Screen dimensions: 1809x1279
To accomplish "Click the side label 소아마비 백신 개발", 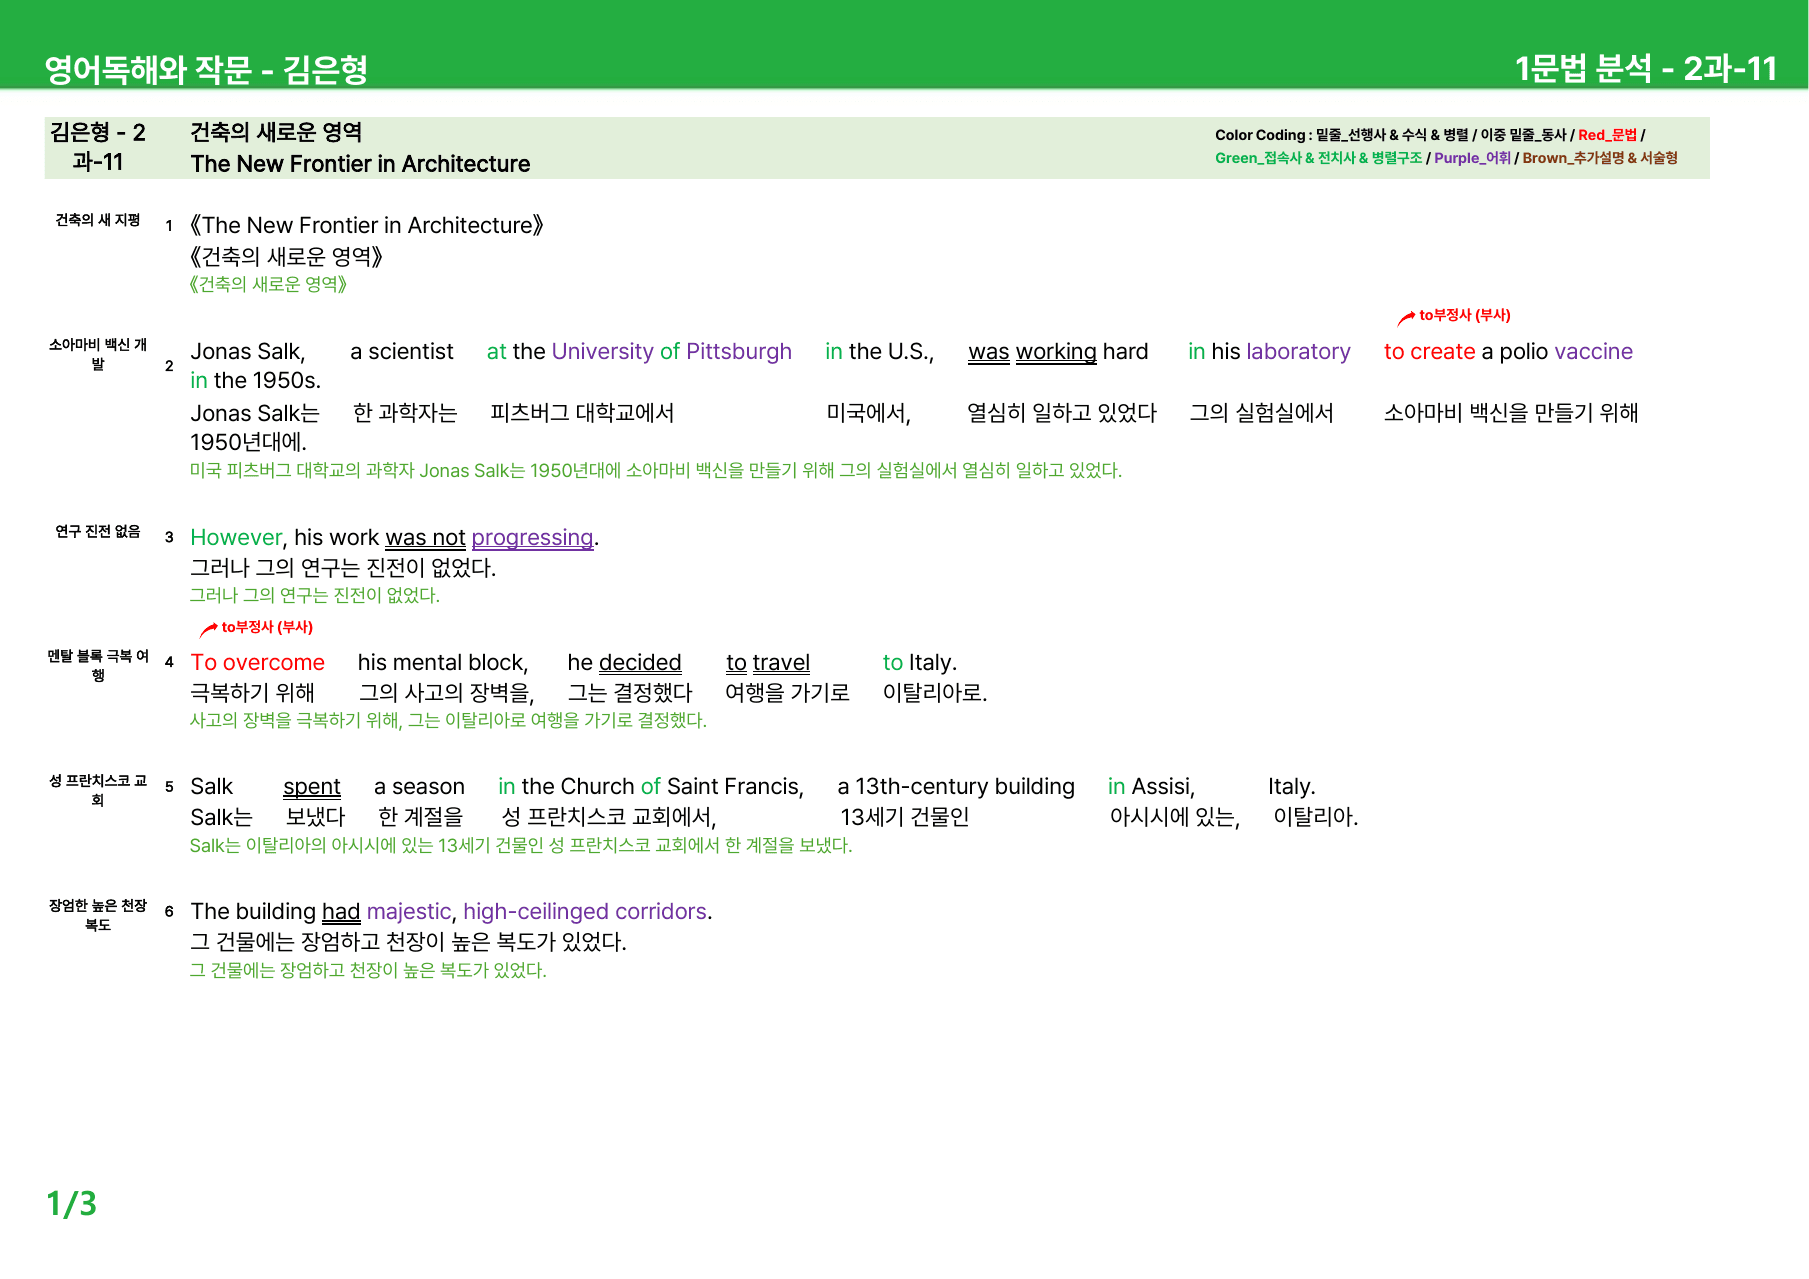I will [98, 354].
